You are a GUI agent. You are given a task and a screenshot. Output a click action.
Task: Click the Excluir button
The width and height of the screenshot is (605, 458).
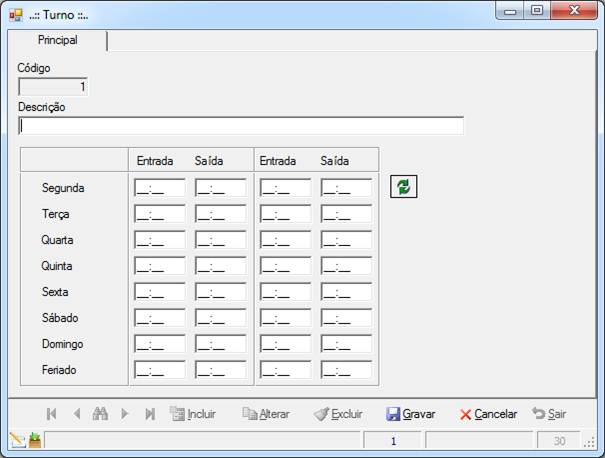click(338, 414)
